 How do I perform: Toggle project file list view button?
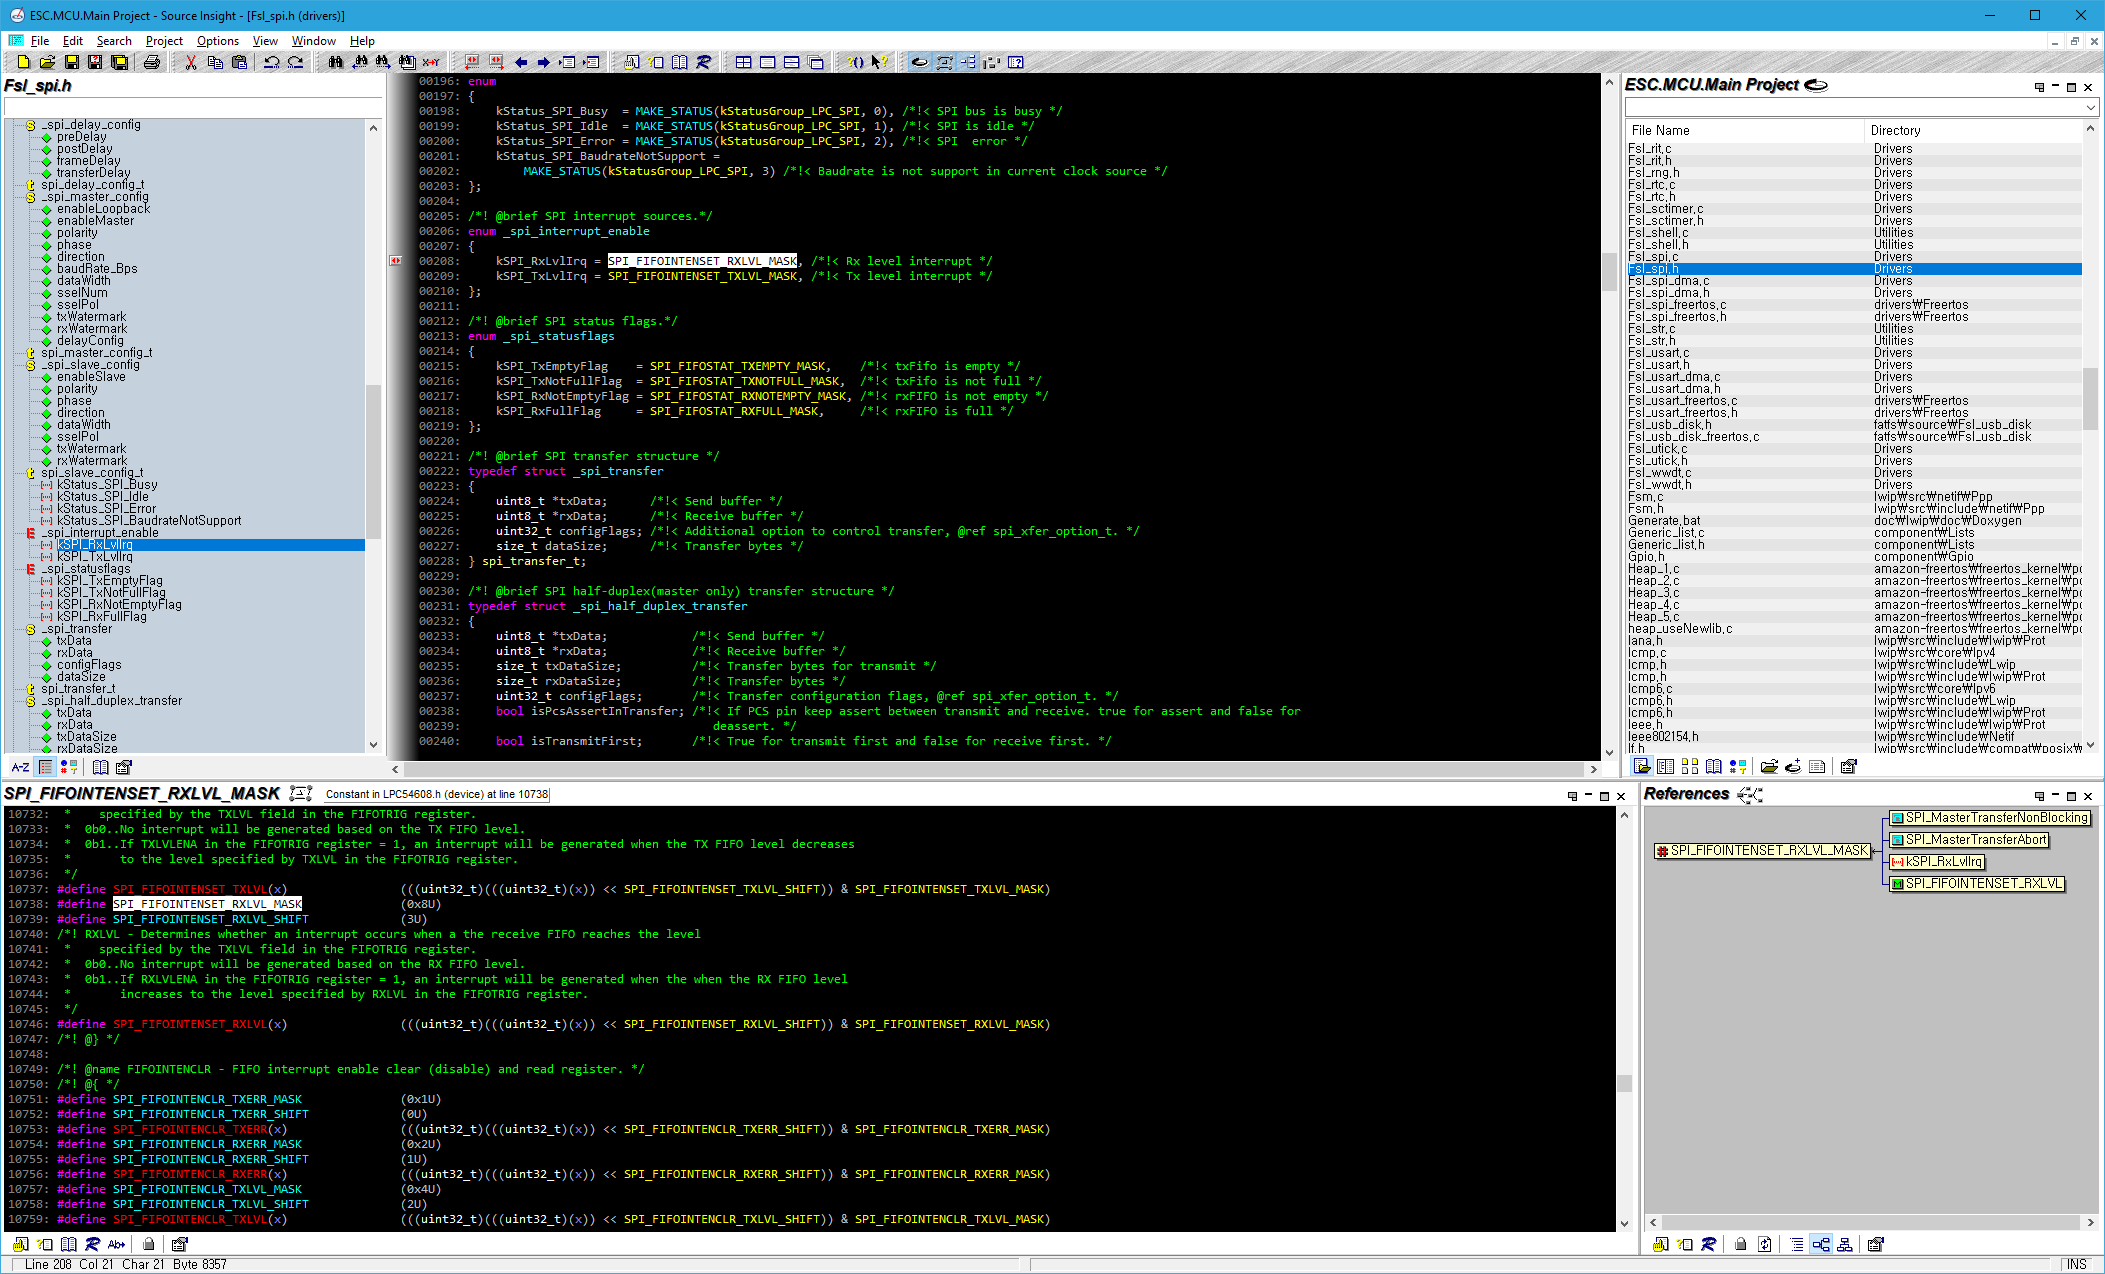(1642, 767)
